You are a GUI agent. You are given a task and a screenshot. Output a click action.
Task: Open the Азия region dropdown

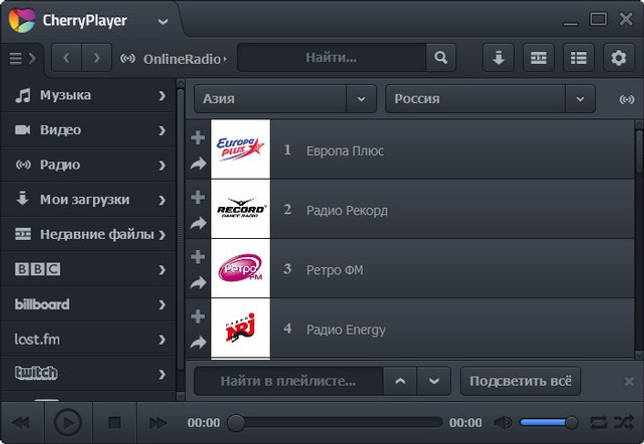pyautogui.click(x=285, y=99)
